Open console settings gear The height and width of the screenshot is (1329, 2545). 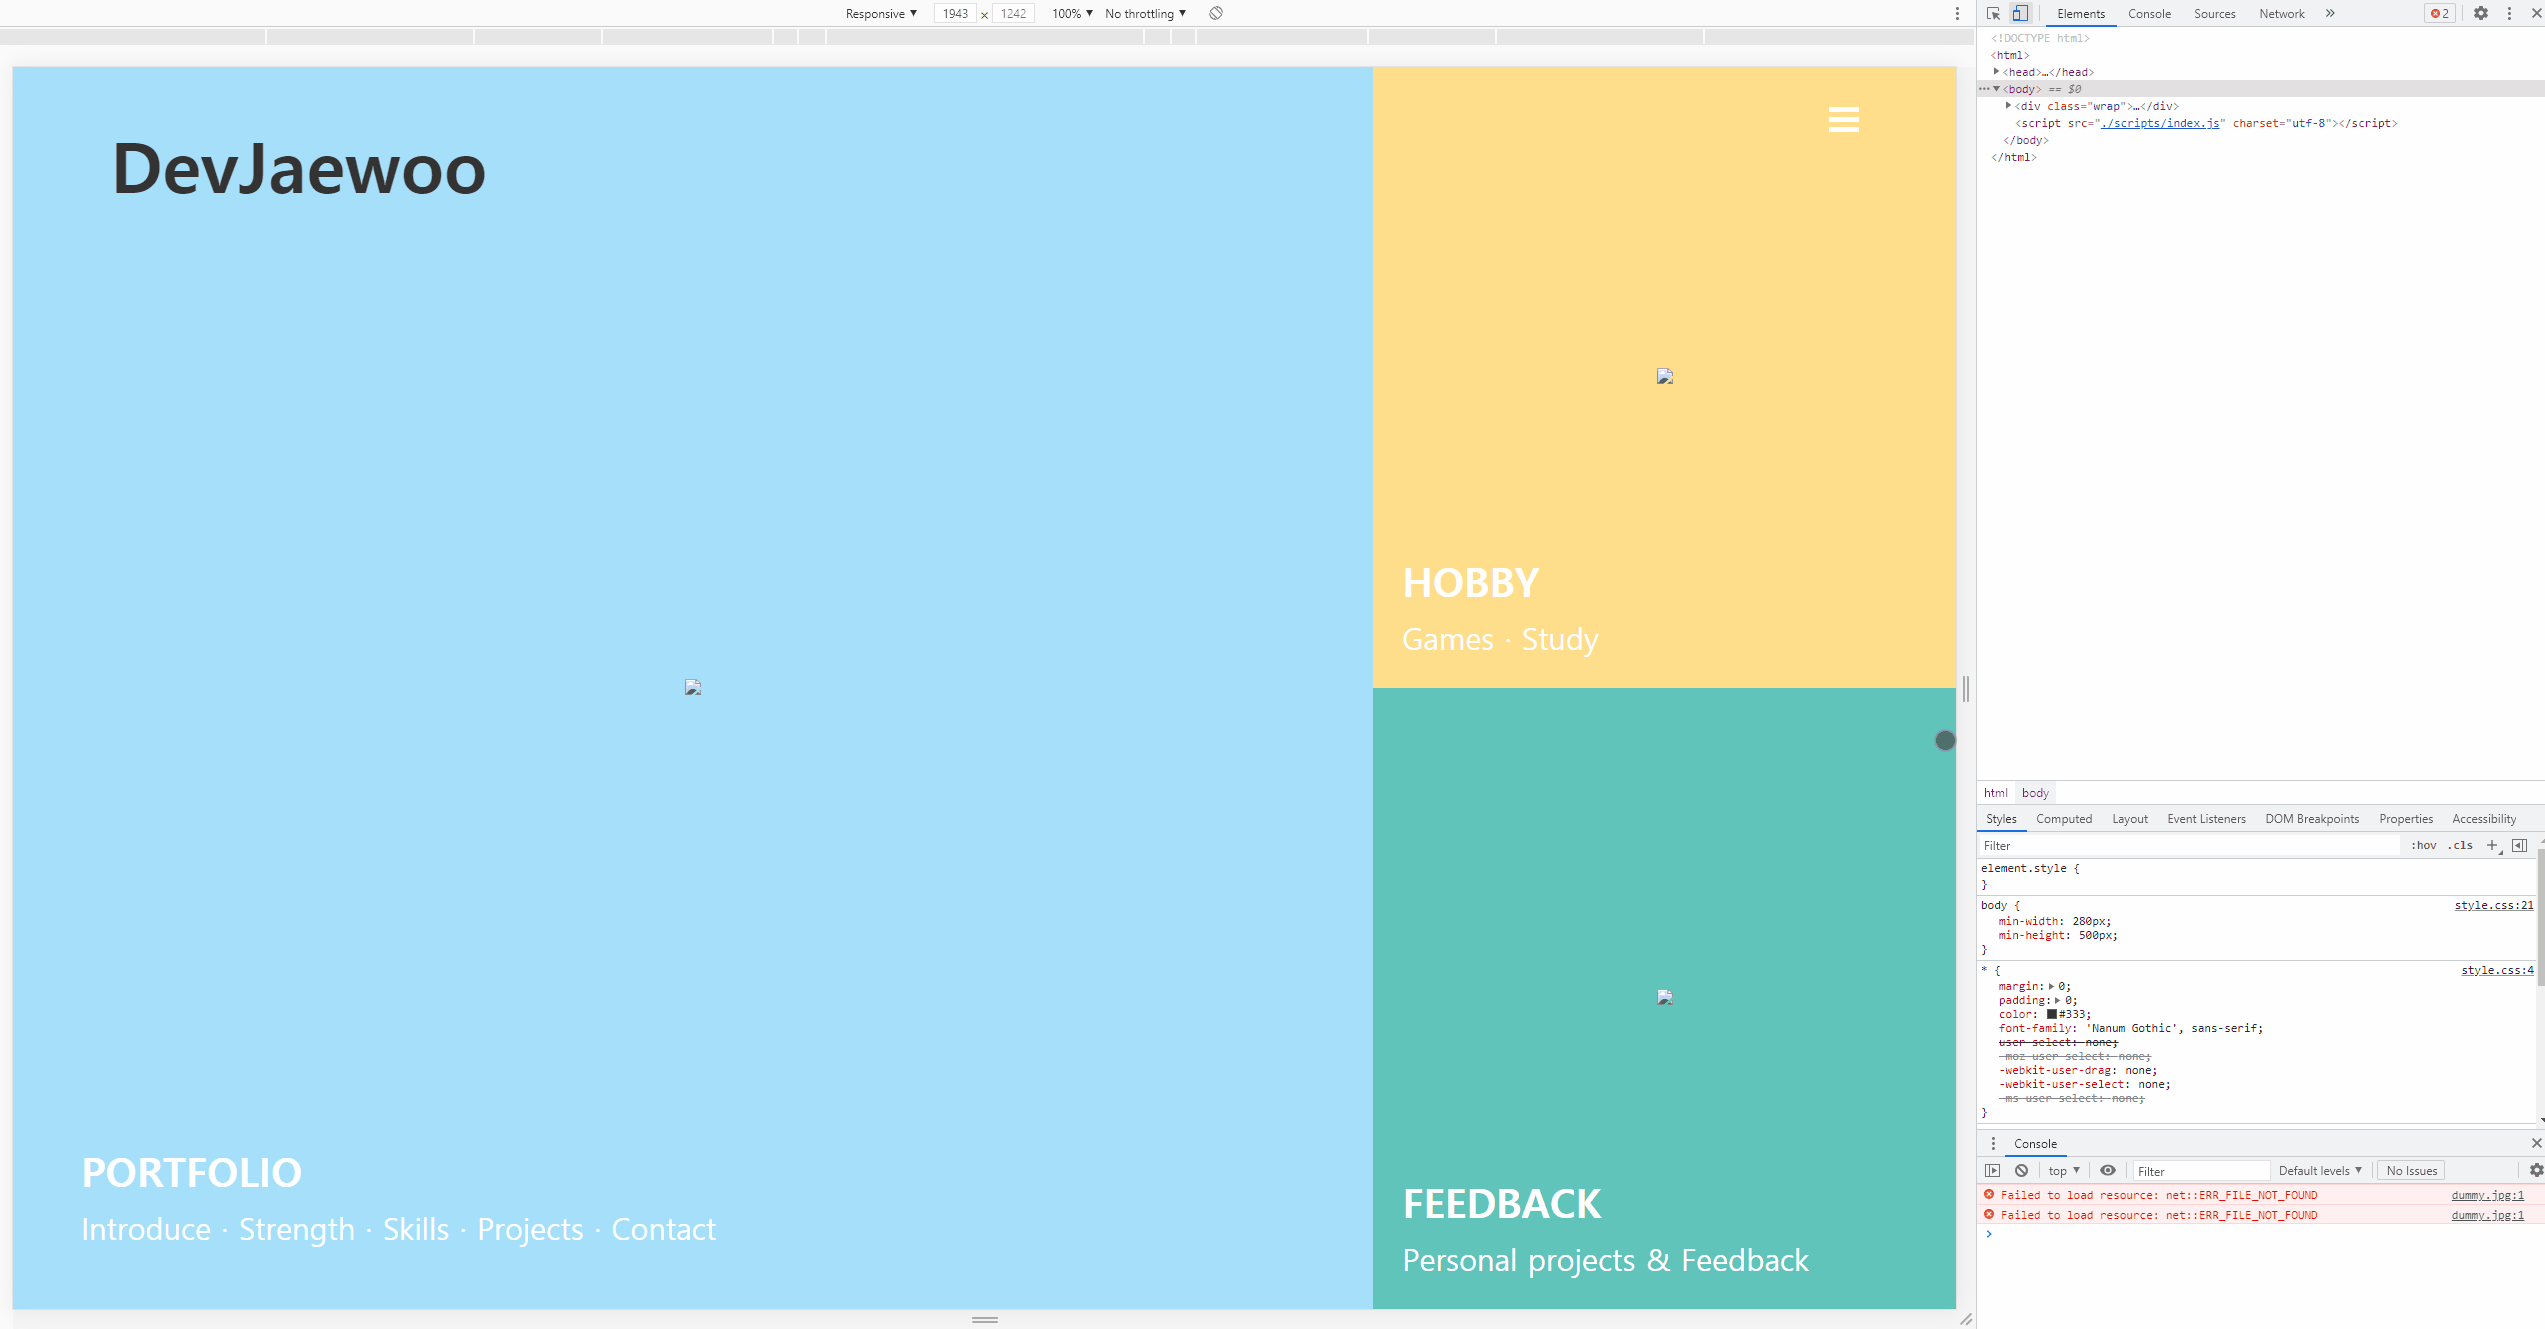coord(2536,1170)
